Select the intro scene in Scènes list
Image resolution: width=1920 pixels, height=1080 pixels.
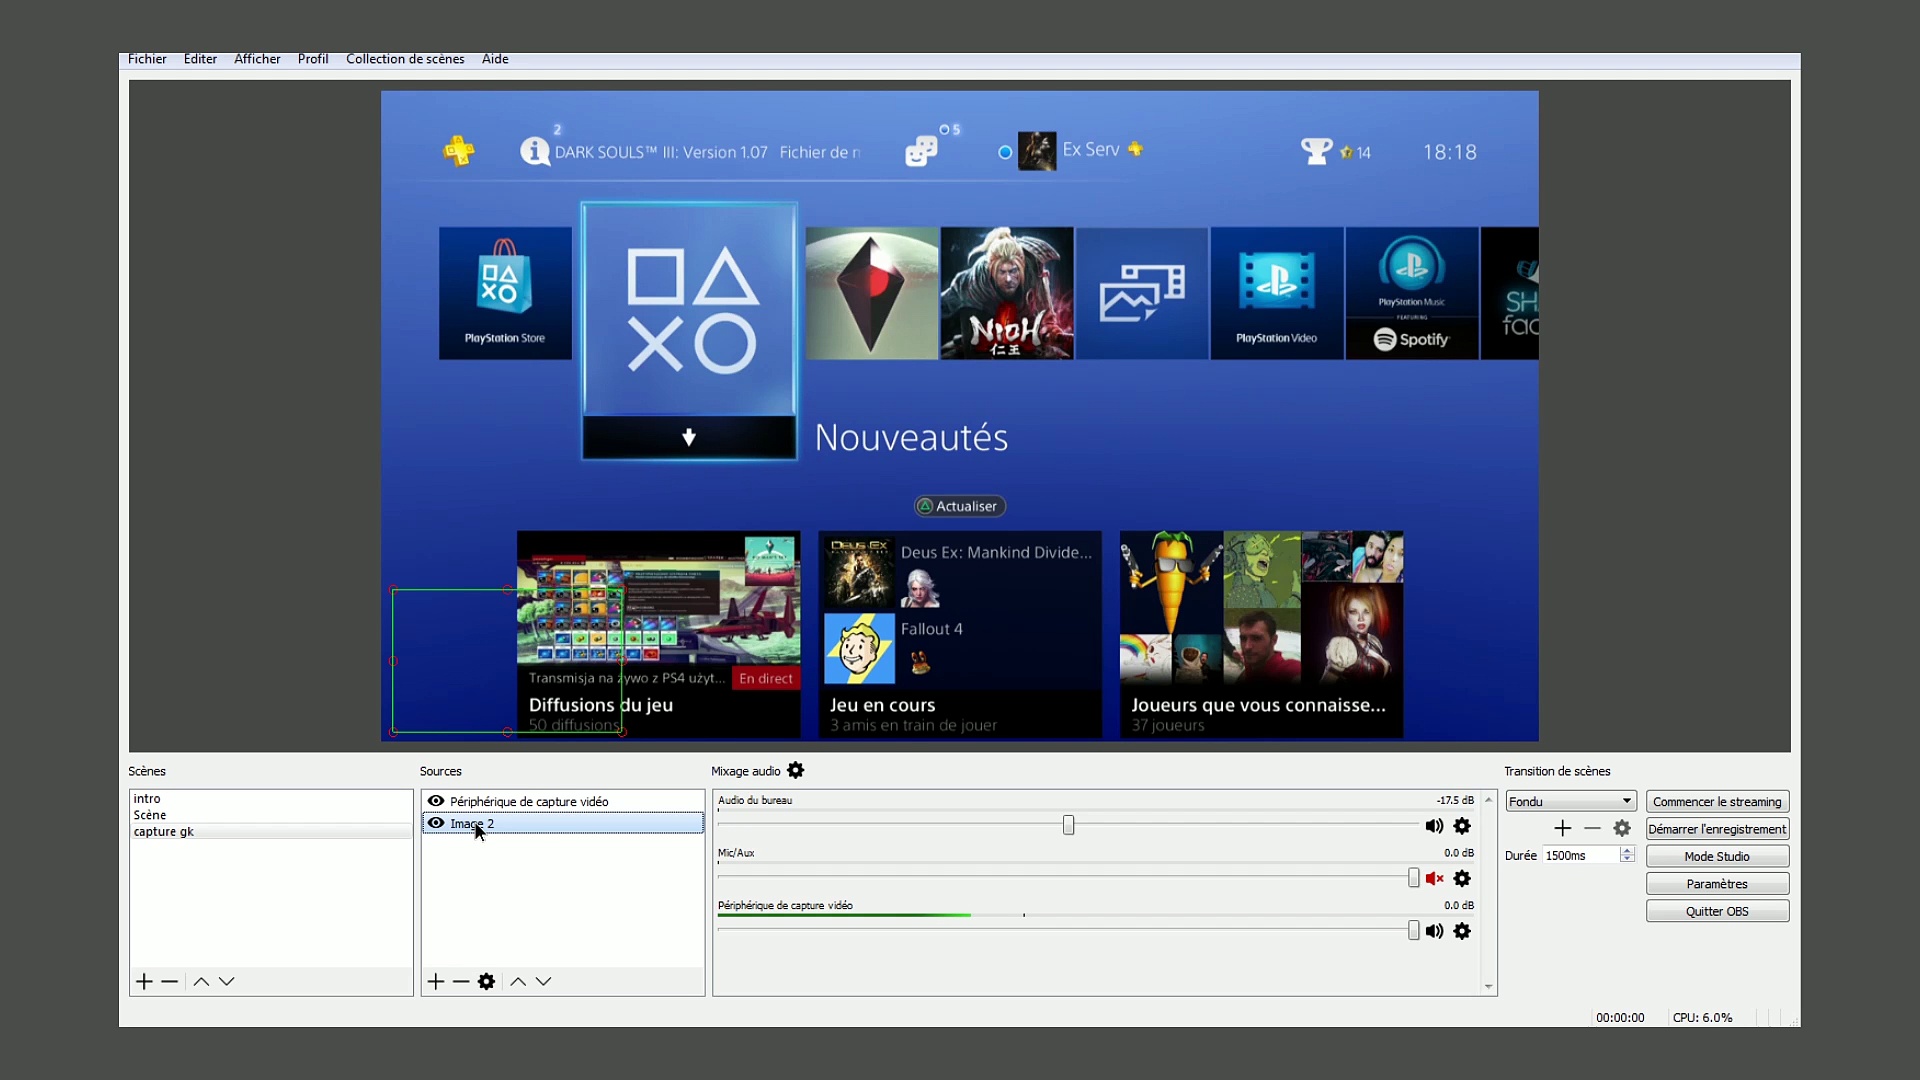(148, 798)
